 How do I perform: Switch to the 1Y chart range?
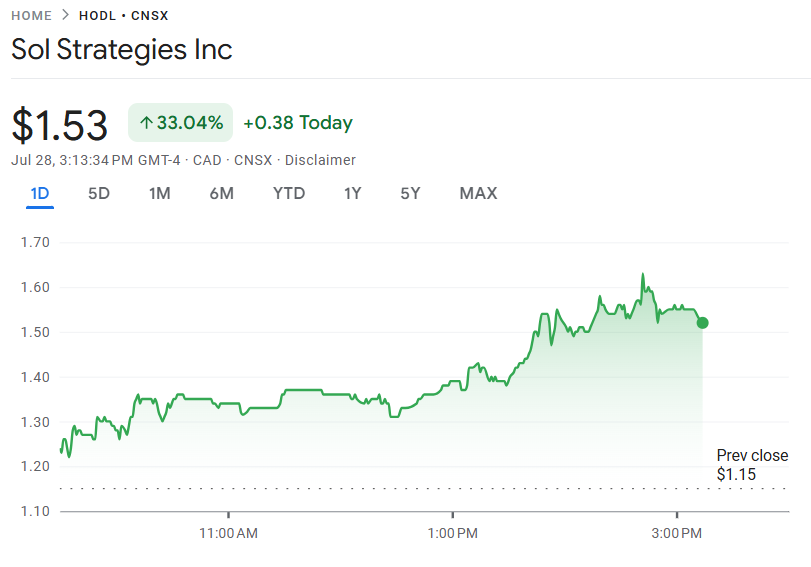coord(352,193)
